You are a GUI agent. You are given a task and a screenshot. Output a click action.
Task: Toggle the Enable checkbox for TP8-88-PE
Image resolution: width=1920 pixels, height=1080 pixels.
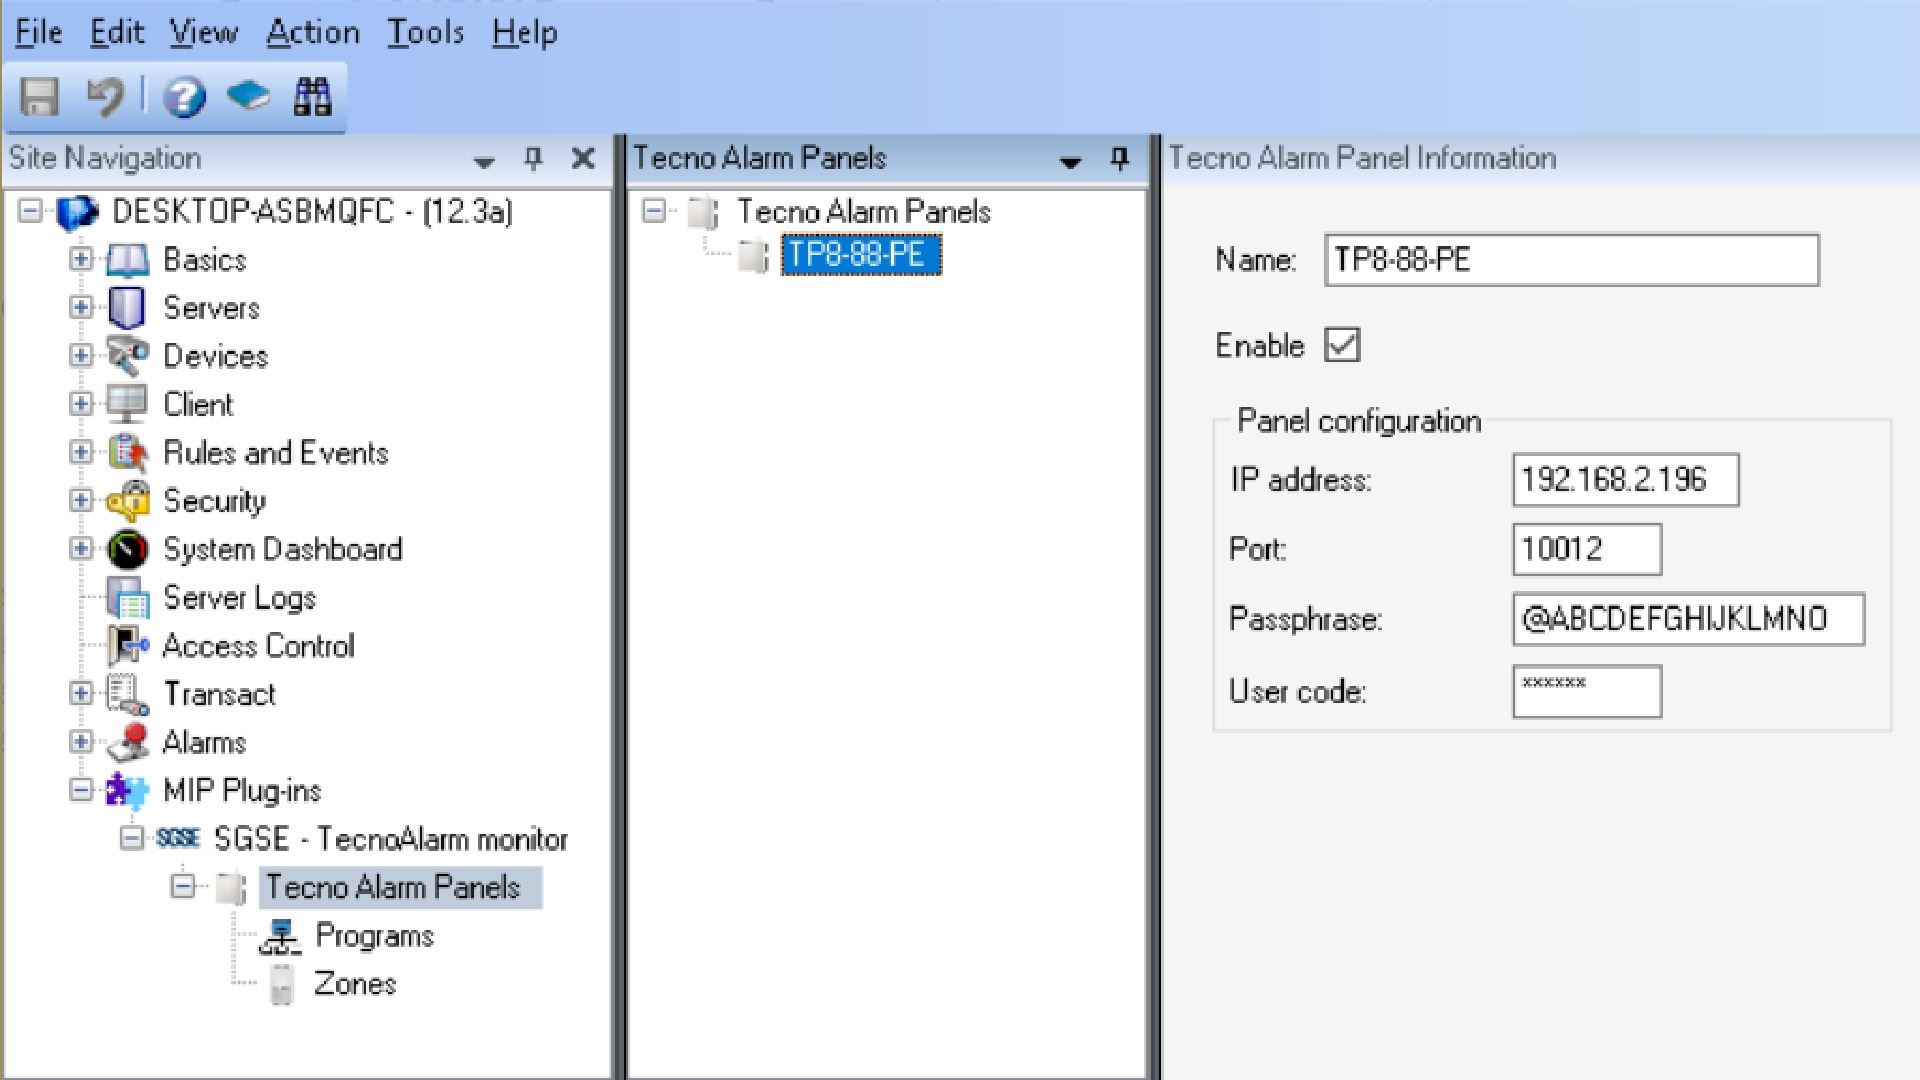(1344, 344)
